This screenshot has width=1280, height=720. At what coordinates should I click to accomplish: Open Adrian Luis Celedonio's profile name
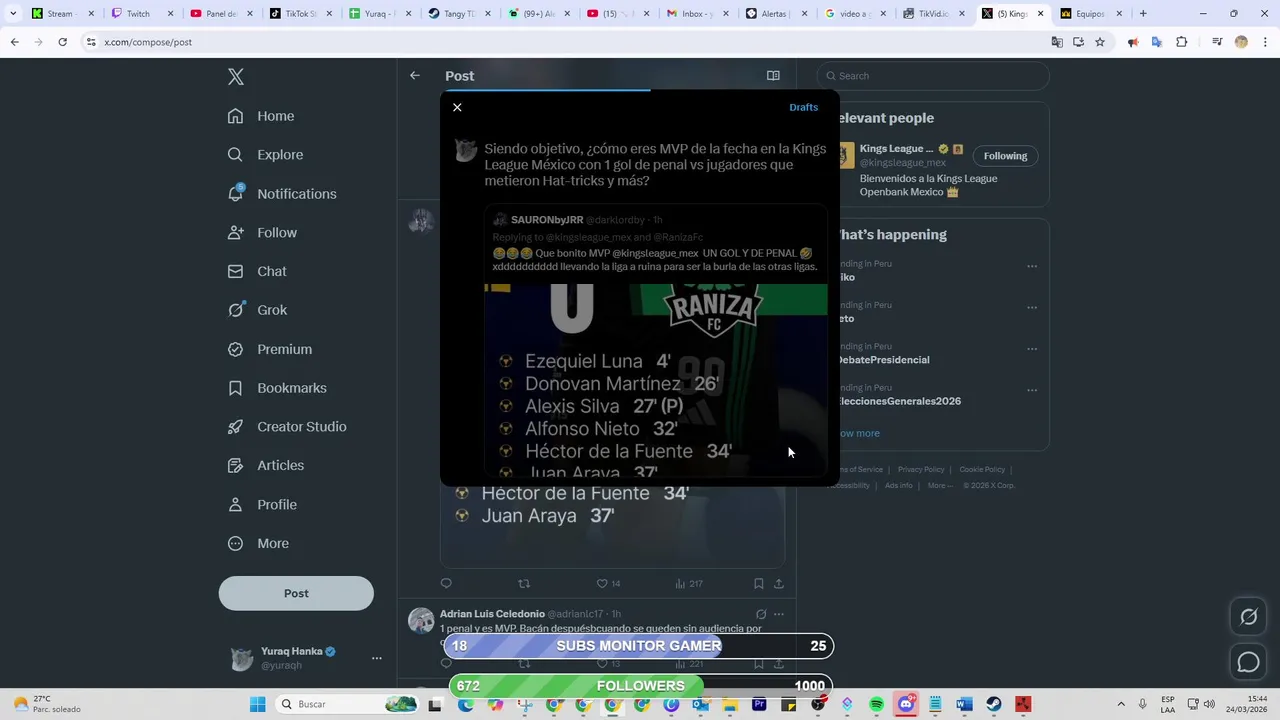pyautogui.click(x=492, y=614)
